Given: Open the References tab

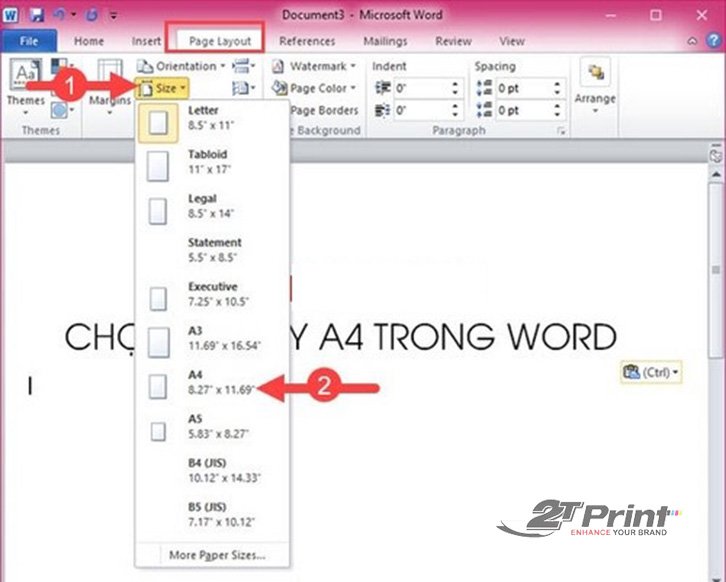Looking at the screenshot, I should click(307, 41).
